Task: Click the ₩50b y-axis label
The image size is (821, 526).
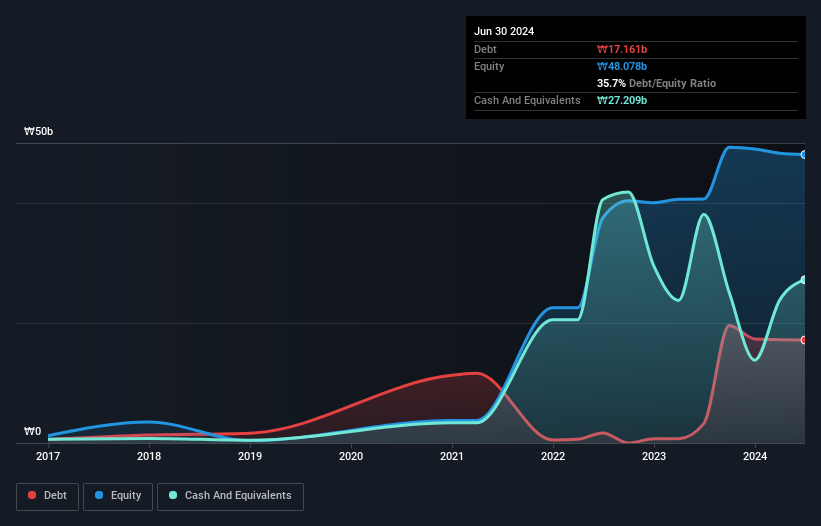Action: click(x=38, y=131)
